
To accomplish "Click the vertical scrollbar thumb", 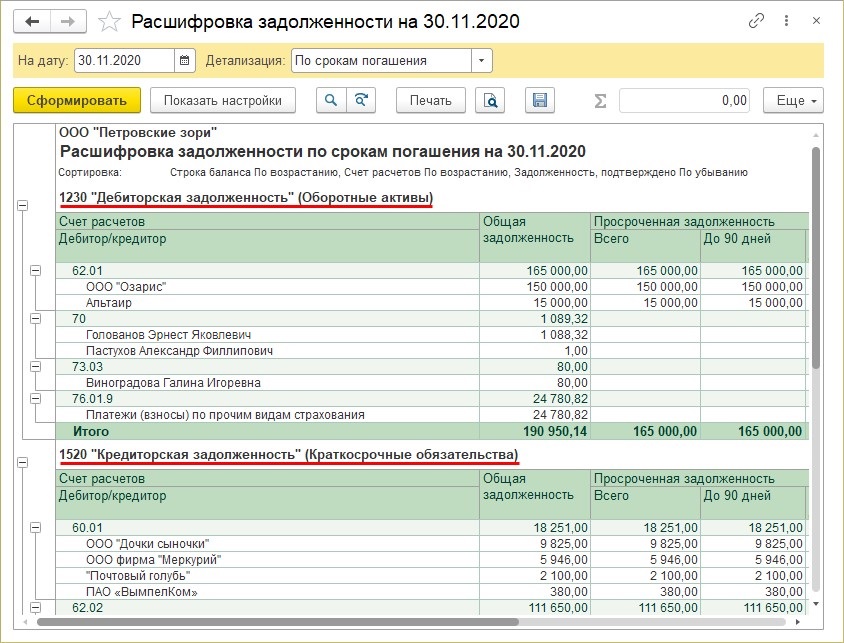I will (x=816, y=258).
